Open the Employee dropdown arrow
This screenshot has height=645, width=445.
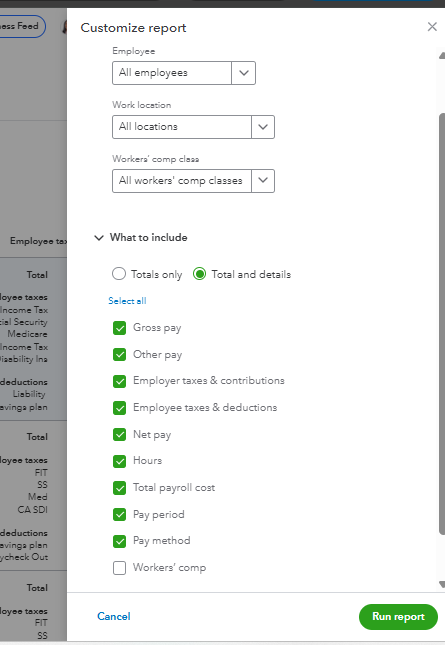243,73
